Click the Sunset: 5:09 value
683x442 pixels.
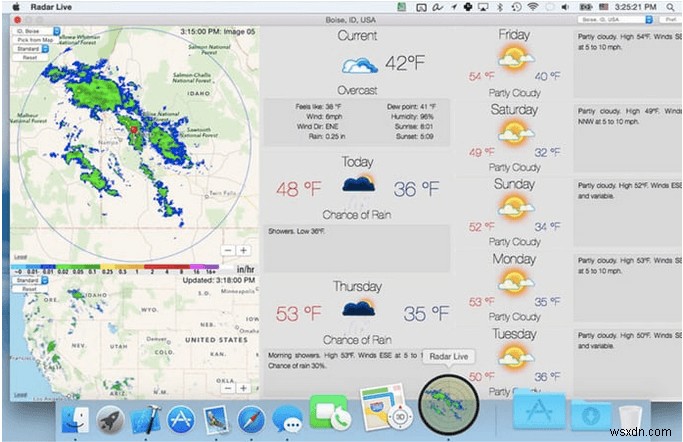coord(414,136)
